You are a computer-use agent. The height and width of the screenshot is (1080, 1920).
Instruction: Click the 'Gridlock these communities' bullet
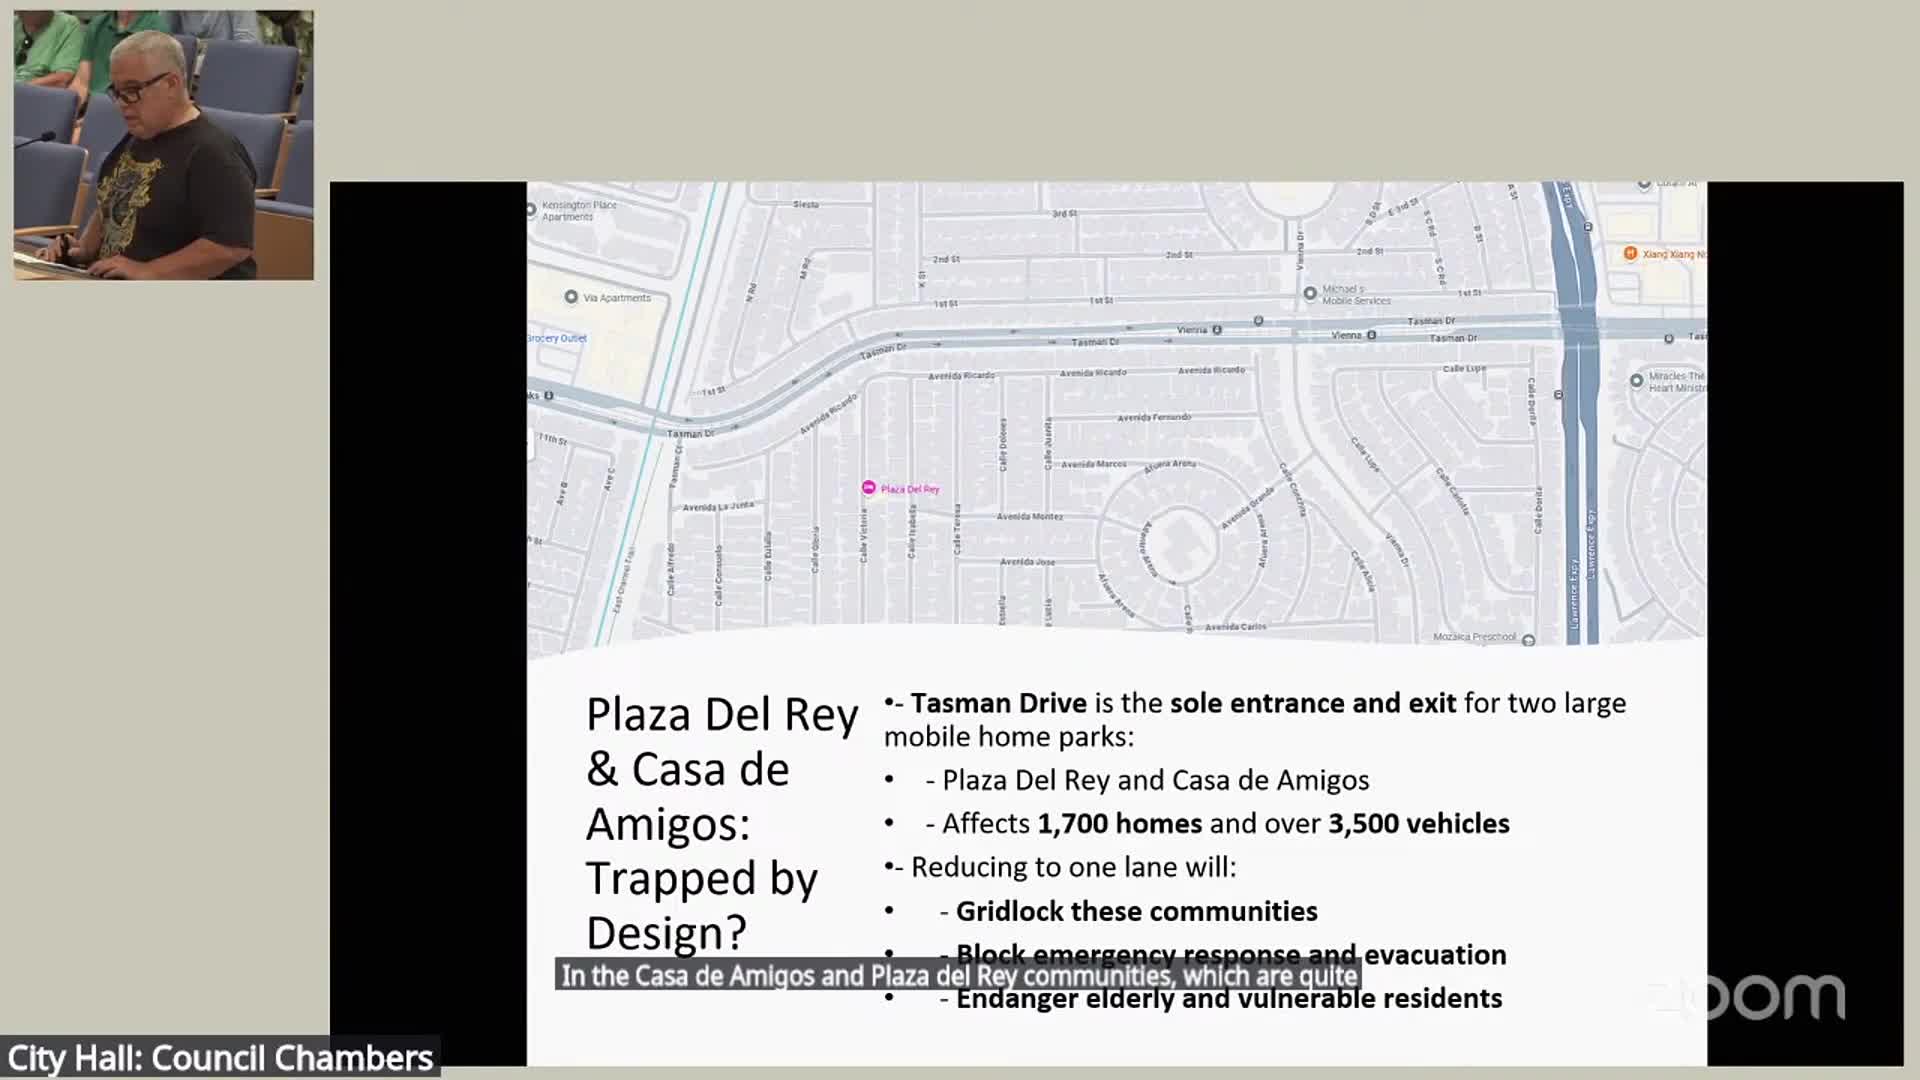(x=1136, y=911)
